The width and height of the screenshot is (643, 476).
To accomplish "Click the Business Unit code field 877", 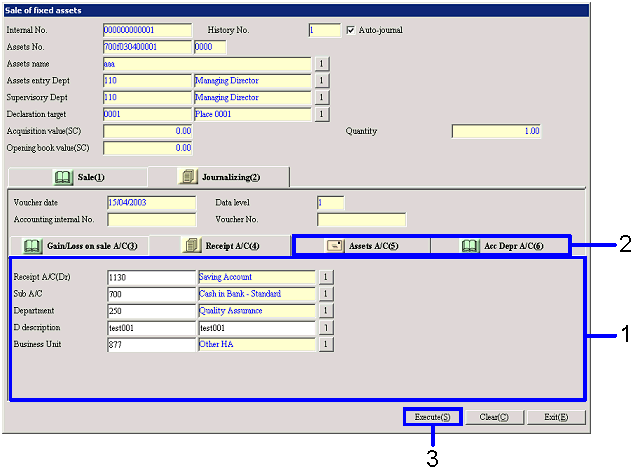I will 152,344.
